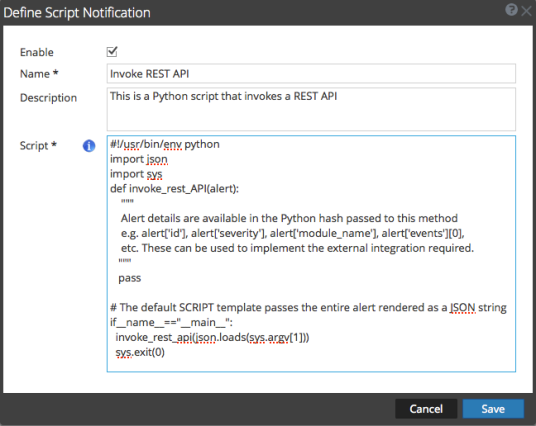Click the 'Alert details are available' comment line
Viewport: 536px width, 426px height.
(289, 218)
